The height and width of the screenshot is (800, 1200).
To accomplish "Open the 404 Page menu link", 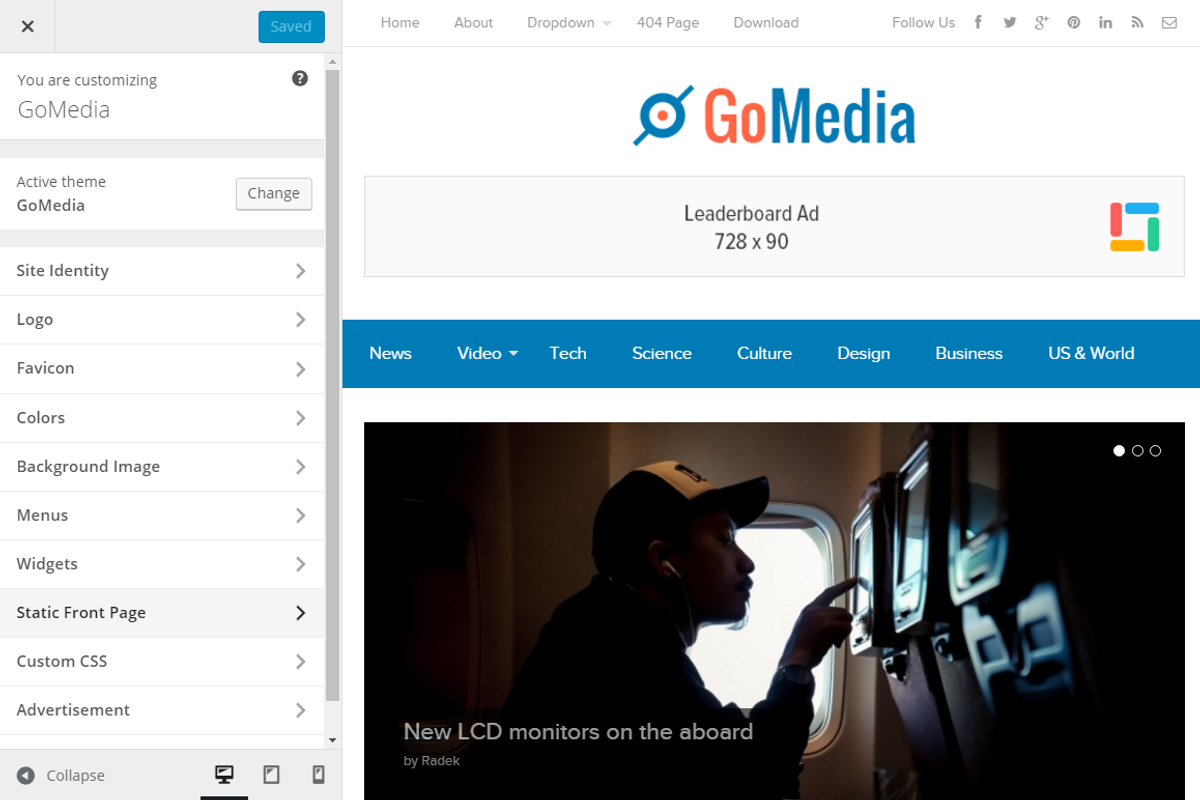I will [668, 23].
